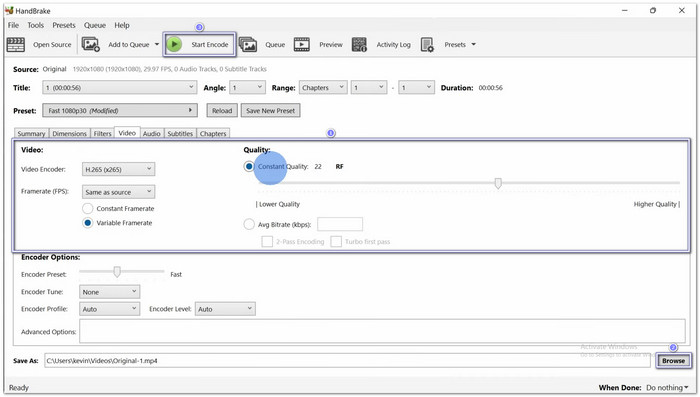Click the Activity Log icon
Viewport: 700px width, 397px height.
(359, 44)
